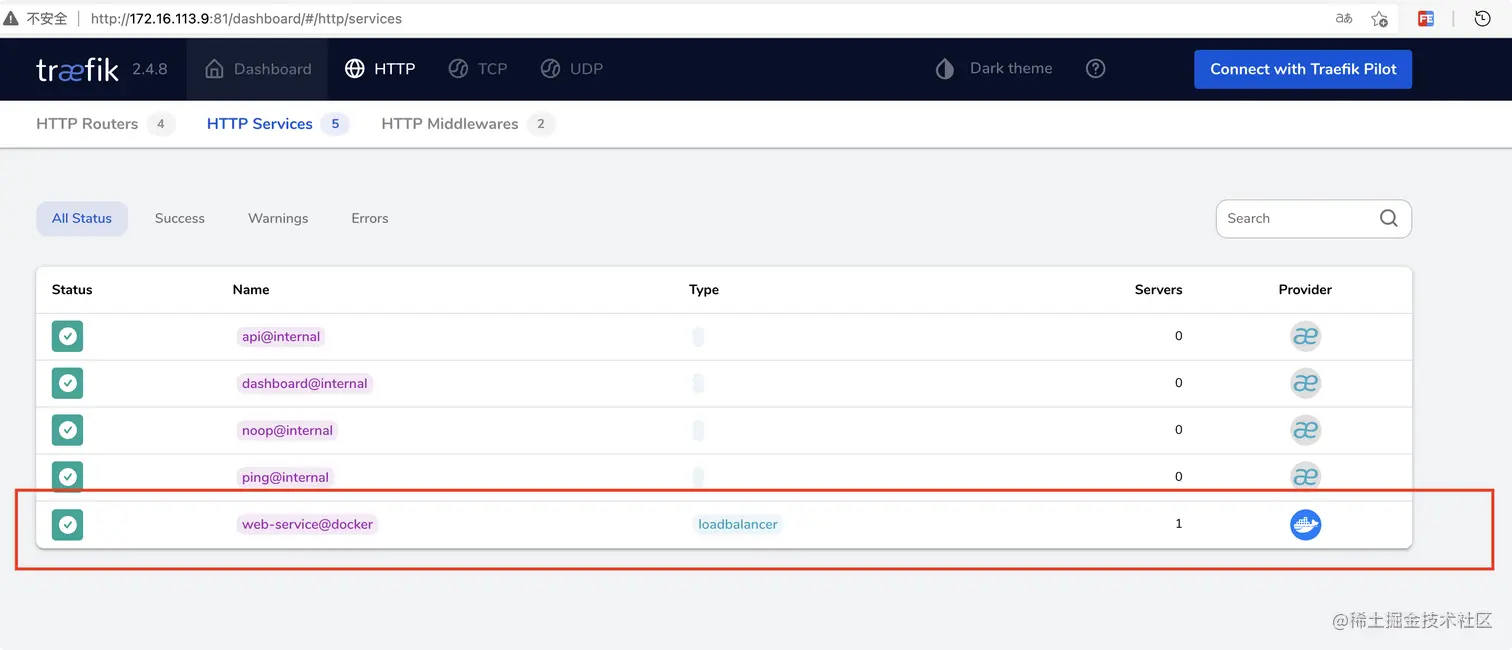Click the Name column header
This screenshot has width=1512, height=650.
[x=251, y=290]
